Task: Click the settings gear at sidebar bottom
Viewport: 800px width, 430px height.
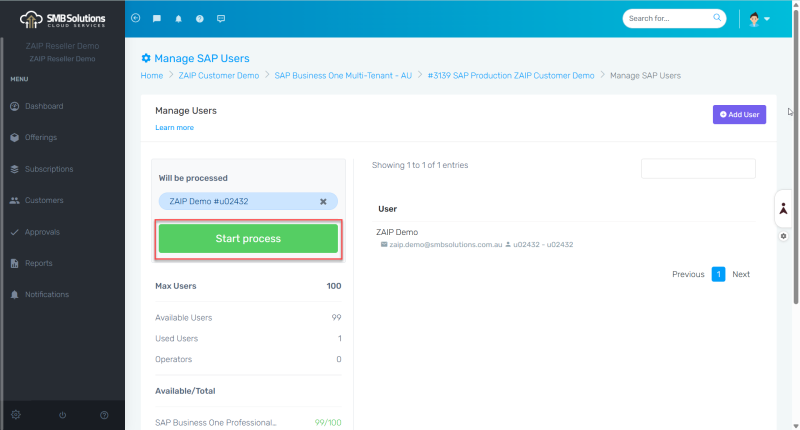Action: [16, 414]
